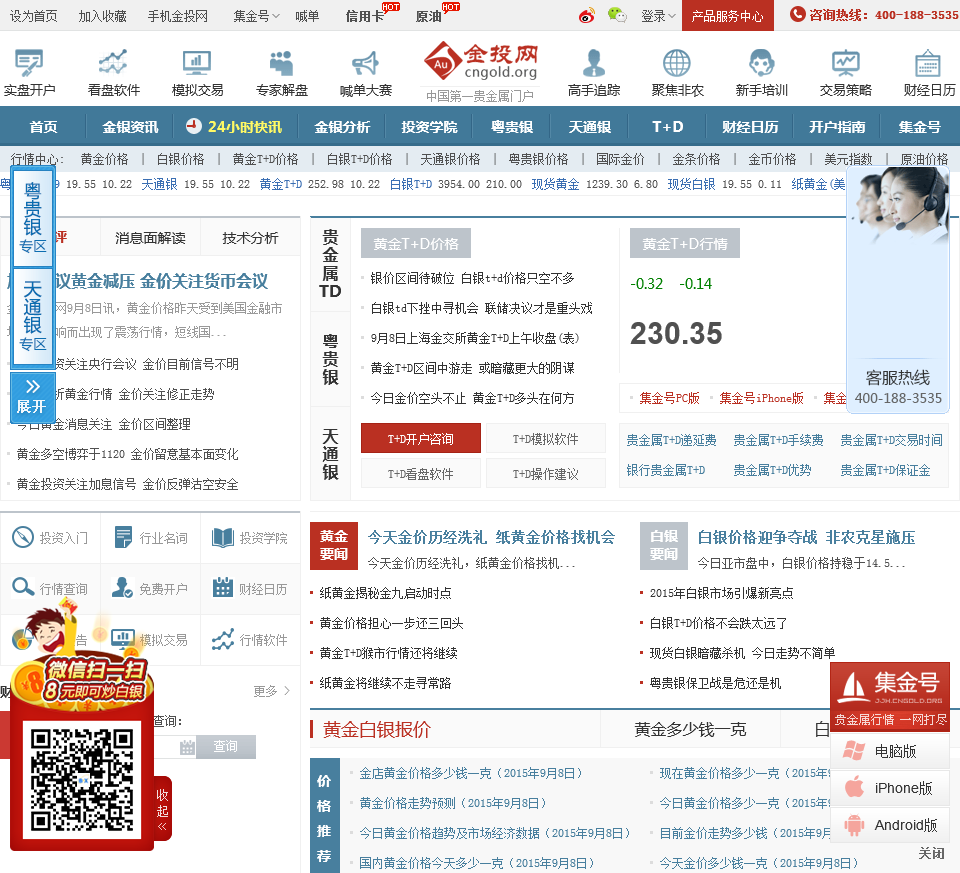Screen dimensions: 960x873
Task: Click the WeChat icon in top bar
Action: point(617,15)
